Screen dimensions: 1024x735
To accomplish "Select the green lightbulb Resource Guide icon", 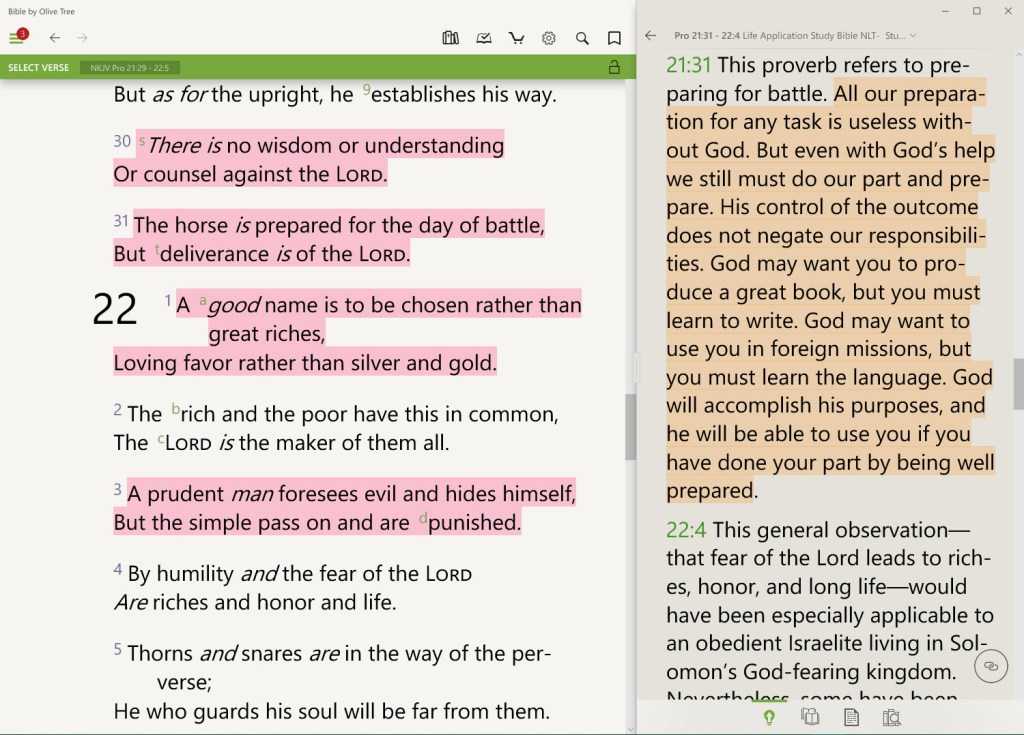I will click(769, 717).
